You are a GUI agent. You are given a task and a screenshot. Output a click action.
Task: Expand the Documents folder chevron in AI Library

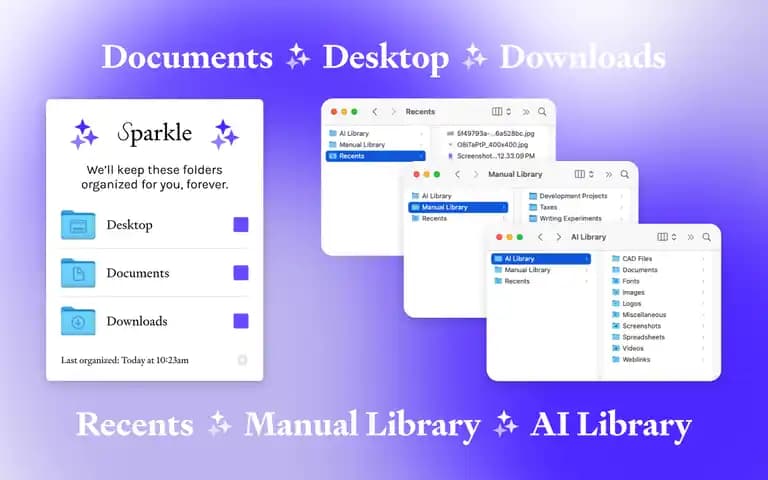click(703, 270)
